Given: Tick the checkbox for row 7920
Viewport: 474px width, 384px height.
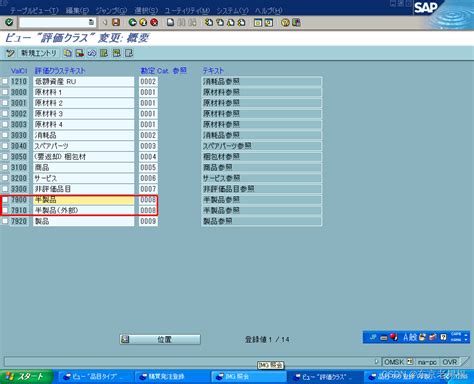Looking at the screenshot, I should coord(5,221).
